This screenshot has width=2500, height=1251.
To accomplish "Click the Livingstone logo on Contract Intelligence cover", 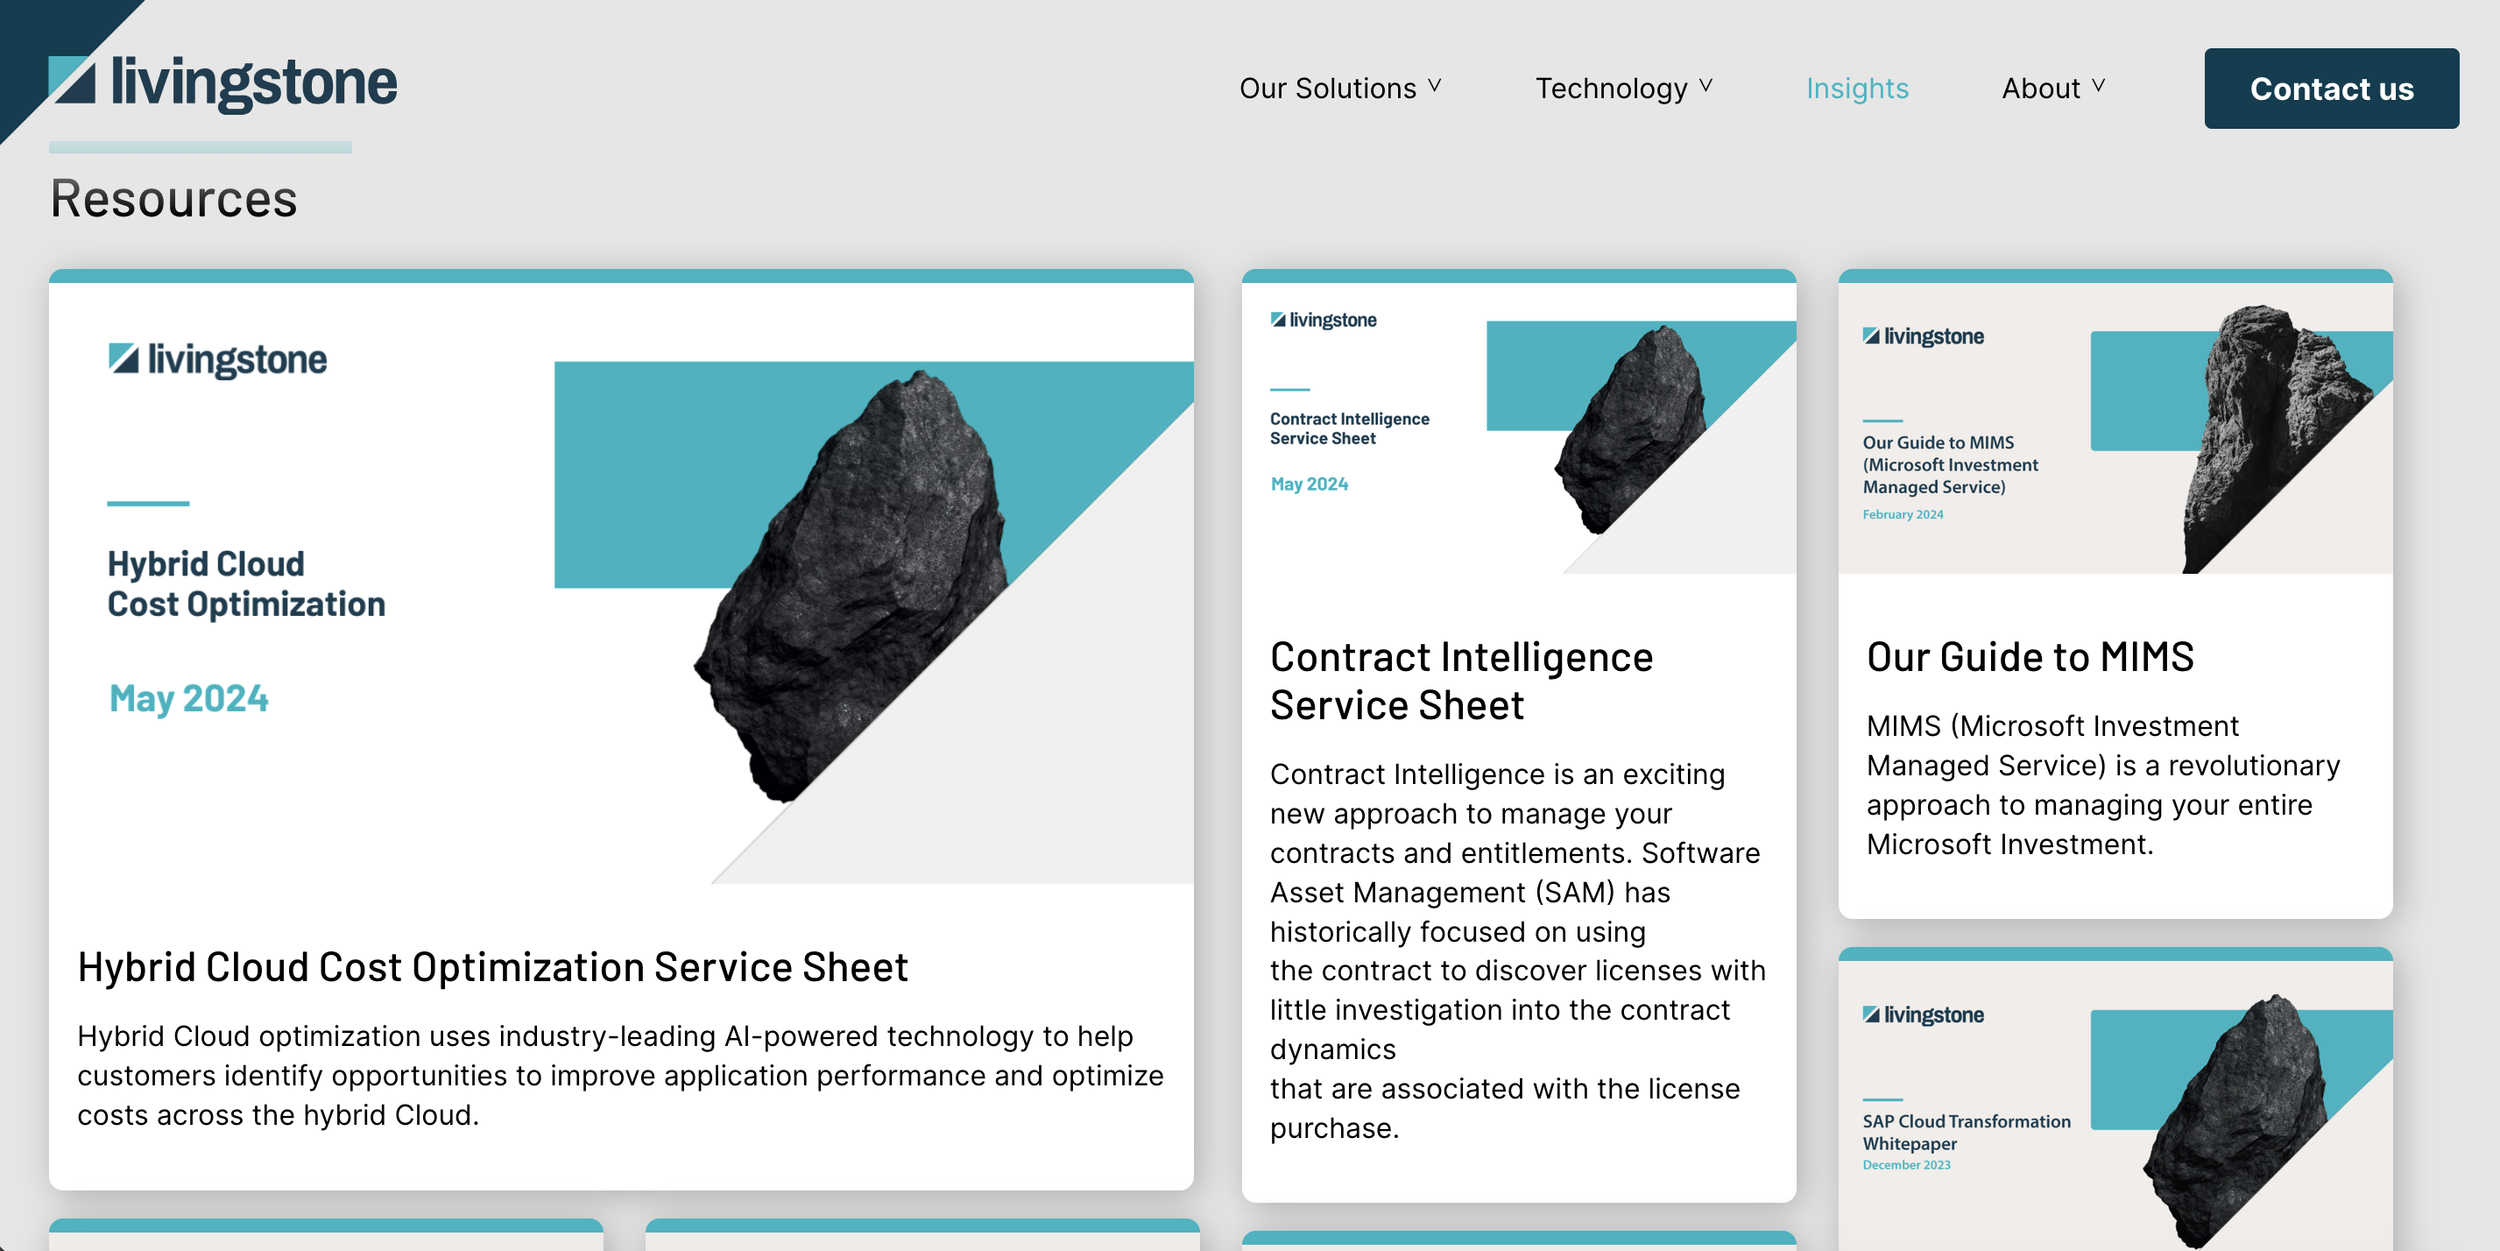I will click(1323, 320).
